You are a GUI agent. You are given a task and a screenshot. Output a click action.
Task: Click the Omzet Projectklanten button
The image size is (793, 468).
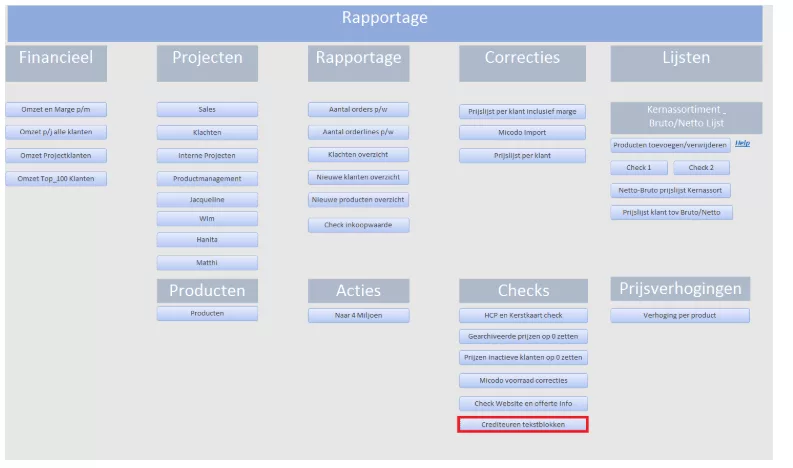(x=56, y=155)
